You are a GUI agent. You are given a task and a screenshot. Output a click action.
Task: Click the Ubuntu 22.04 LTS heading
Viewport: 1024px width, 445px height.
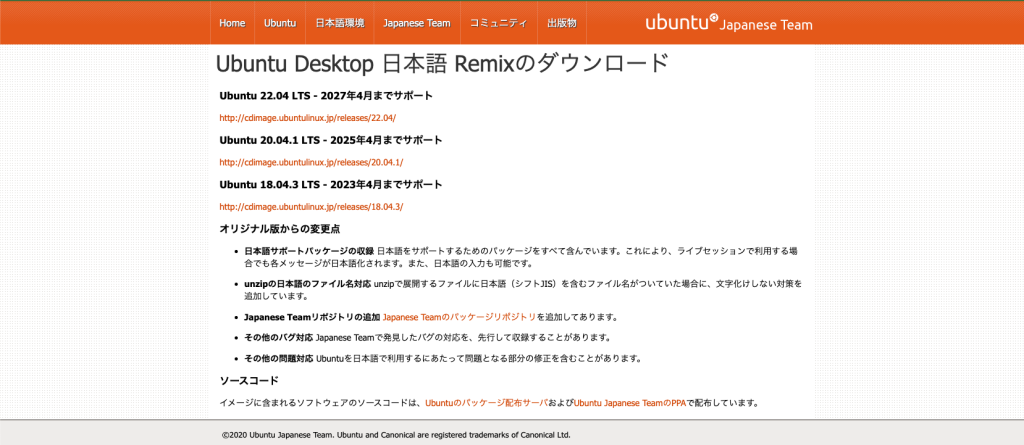(x=326, y=96)
